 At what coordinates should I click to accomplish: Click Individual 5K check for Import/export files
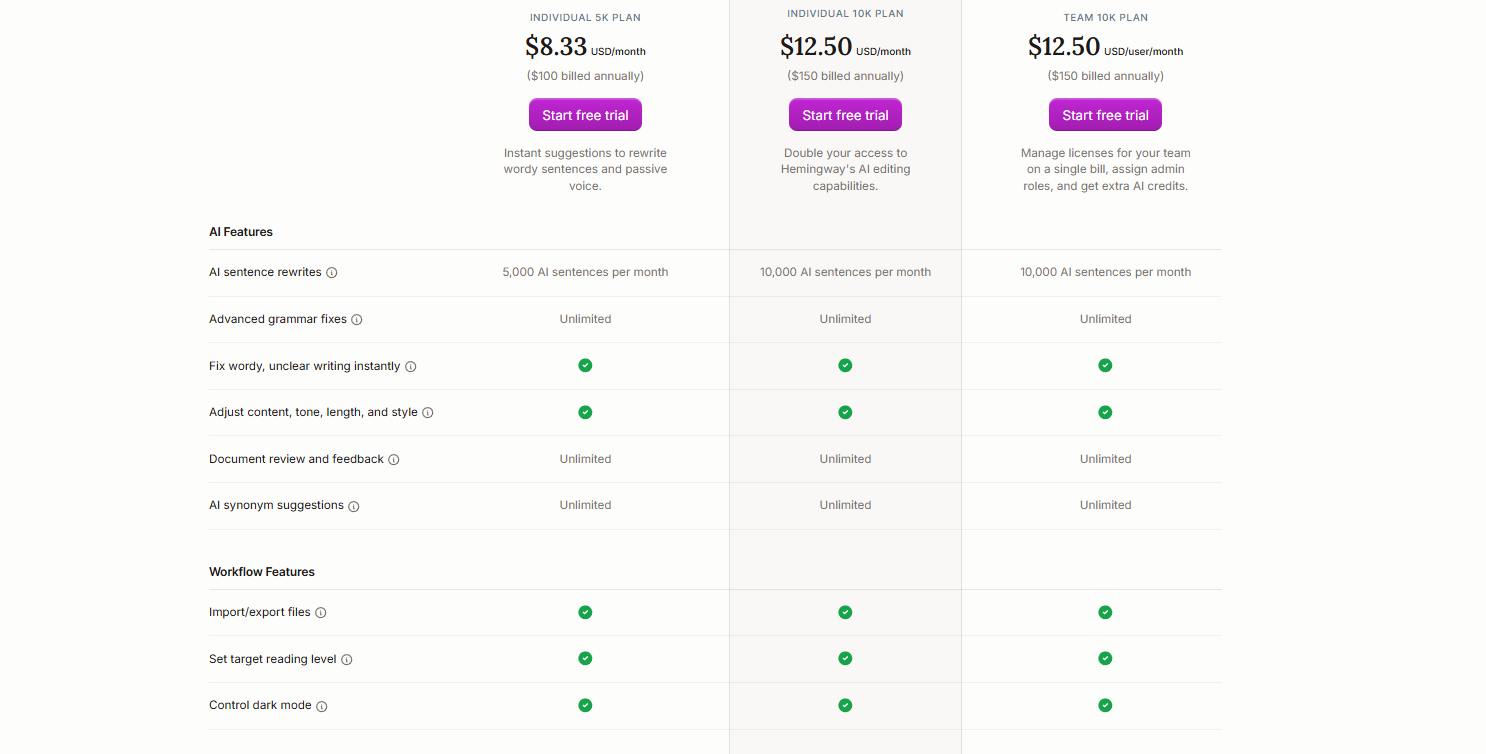pyautogui.click(x=585, y=612)
